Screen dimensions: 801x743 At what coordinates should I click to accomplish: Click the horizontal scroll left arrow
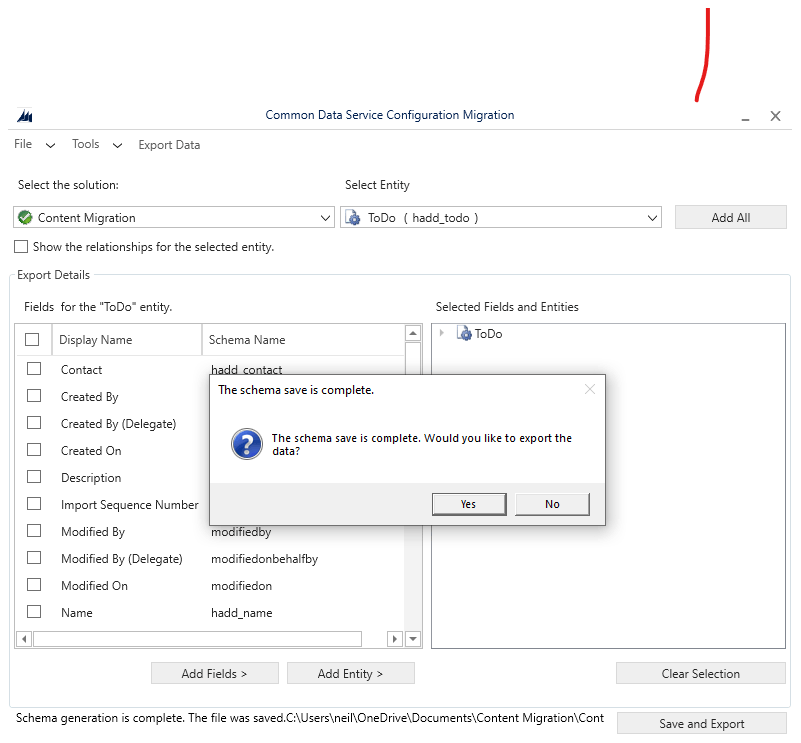(25, 639)
